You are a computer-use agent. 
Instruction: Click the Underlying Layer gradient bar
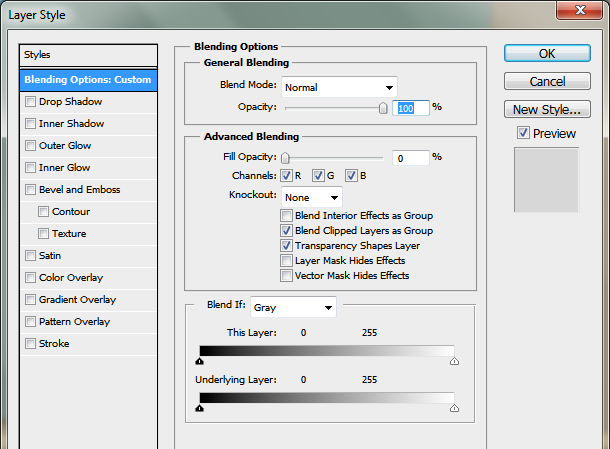pyautogui.click(x=327, y=398)
